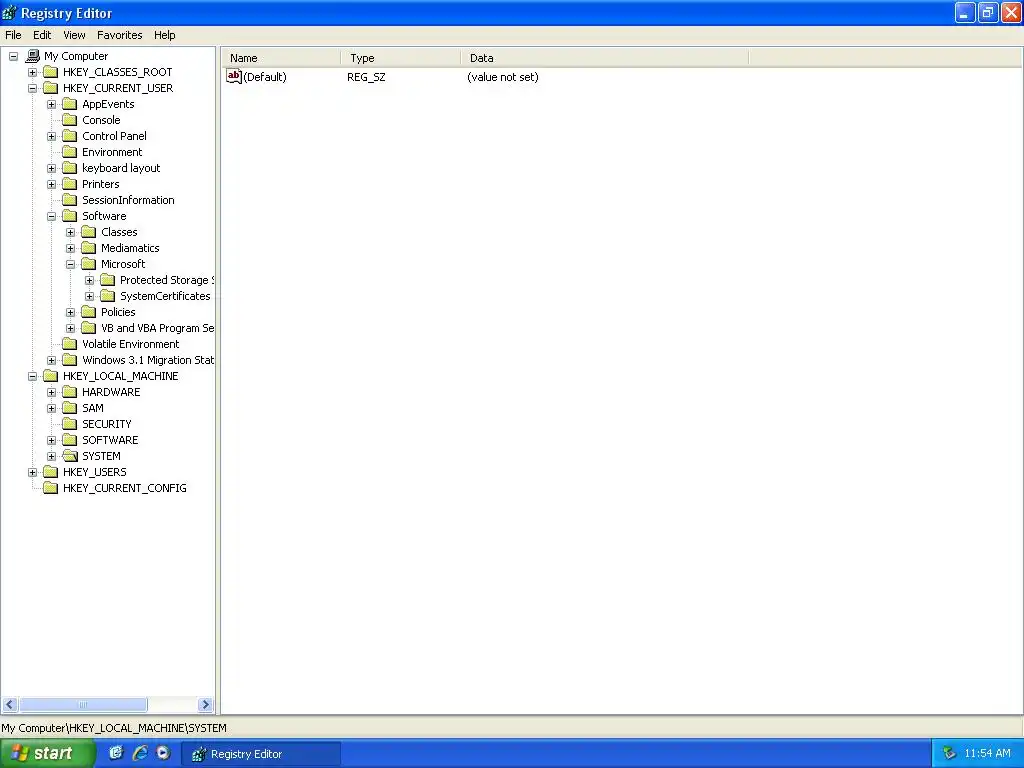Expand the Control Panel key
1024x768 pixels.
click(52, 136)
